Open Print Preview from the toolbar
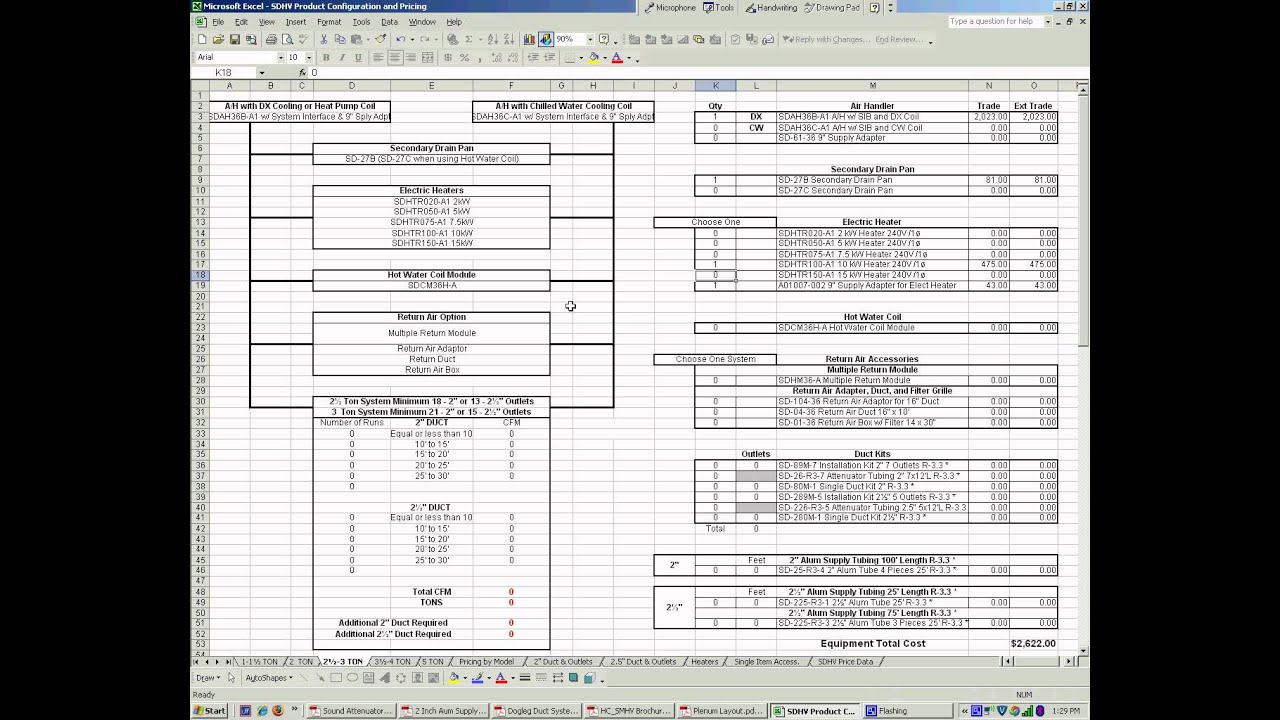Viewport: 1280px width, 720px height. (x=287, y=39)
